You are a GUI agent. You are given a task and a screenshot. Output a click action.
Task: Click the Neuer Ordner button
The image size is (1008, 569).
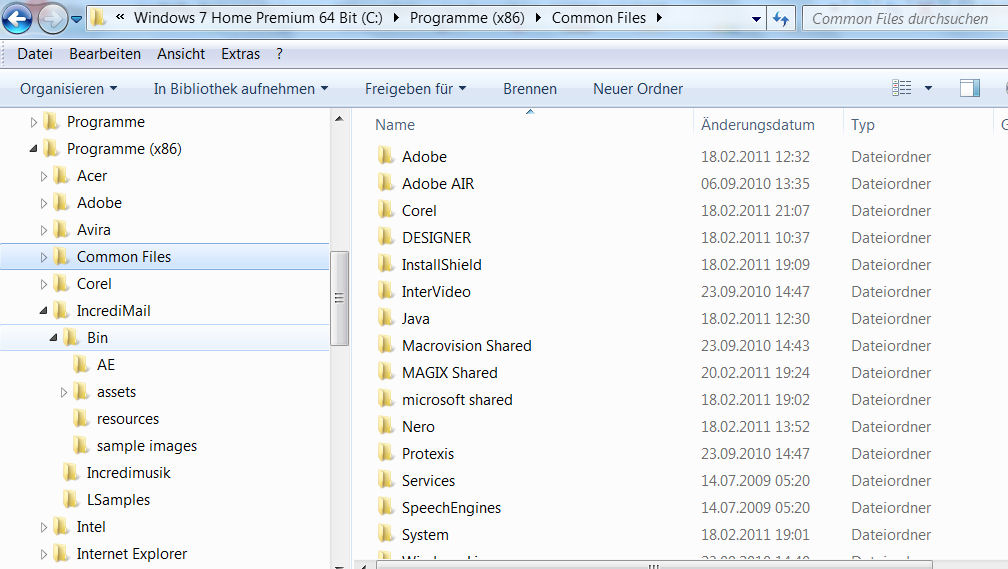point(638,89)
